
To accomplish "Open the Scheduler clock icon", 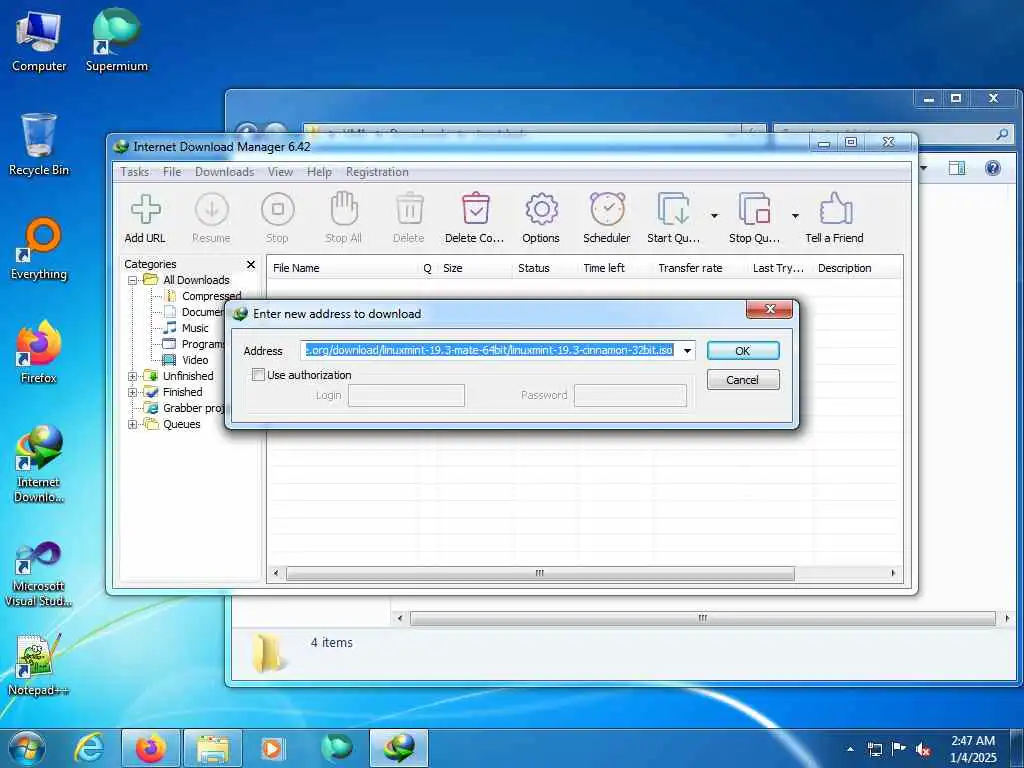I will (x=607, y=209).
